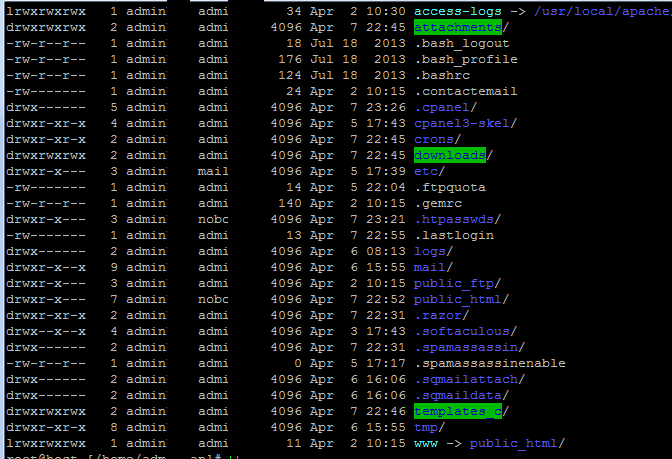Viewport: 672px width, 459px height.
Task: Select the access-logs symlink name
Action: pos(458,11)
